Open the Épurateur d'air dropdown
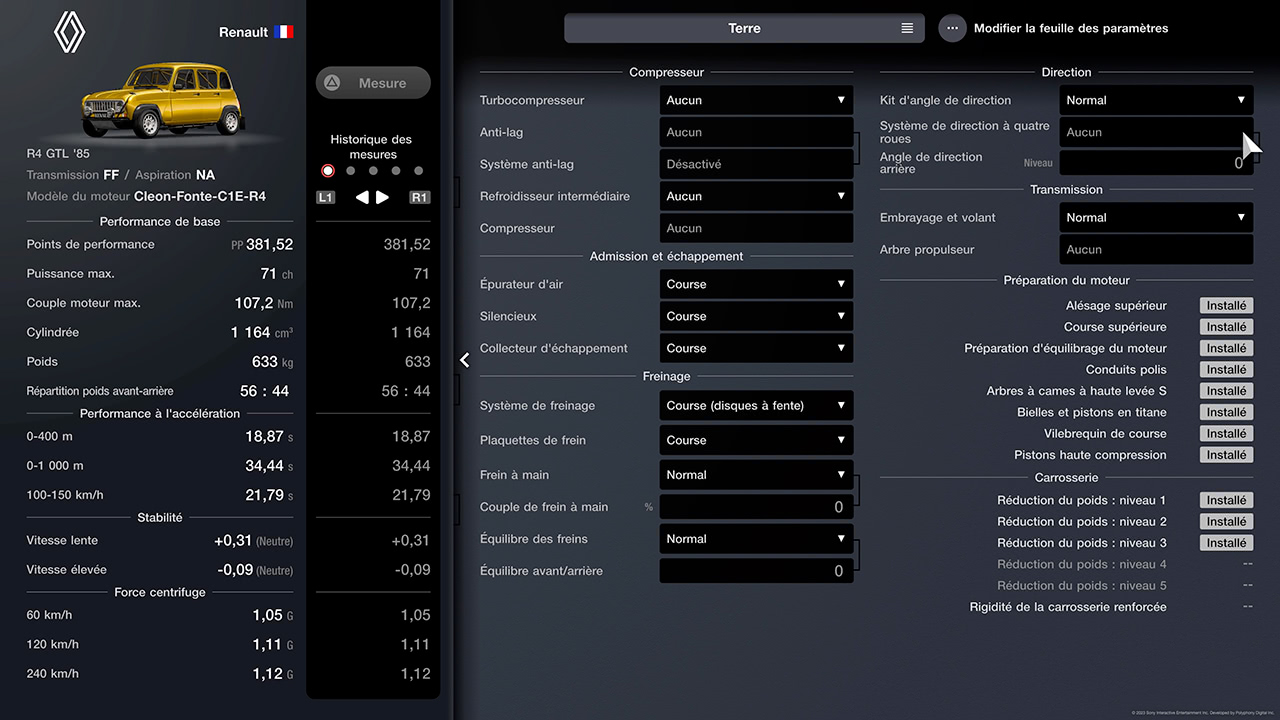Viewport: 1280px width, 720px height. 756,284
